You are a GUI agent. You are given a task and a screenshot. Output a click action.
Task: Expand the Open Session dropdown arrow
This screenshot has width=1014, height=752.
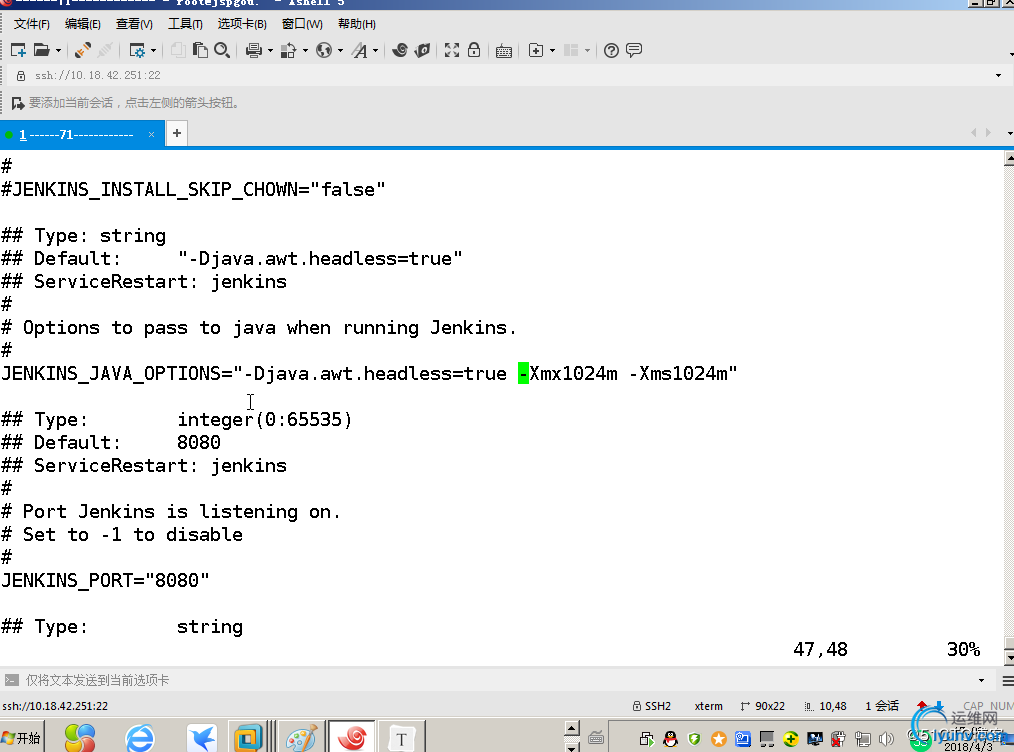(x=58, y=50)
